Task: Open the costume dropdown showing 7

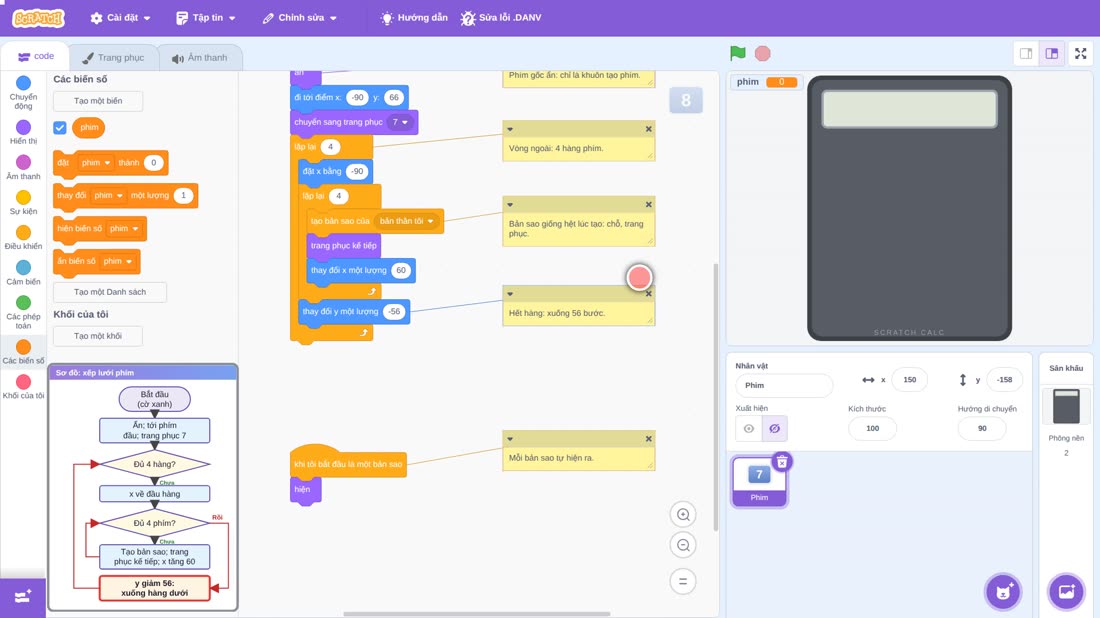Action: (400, 122)
